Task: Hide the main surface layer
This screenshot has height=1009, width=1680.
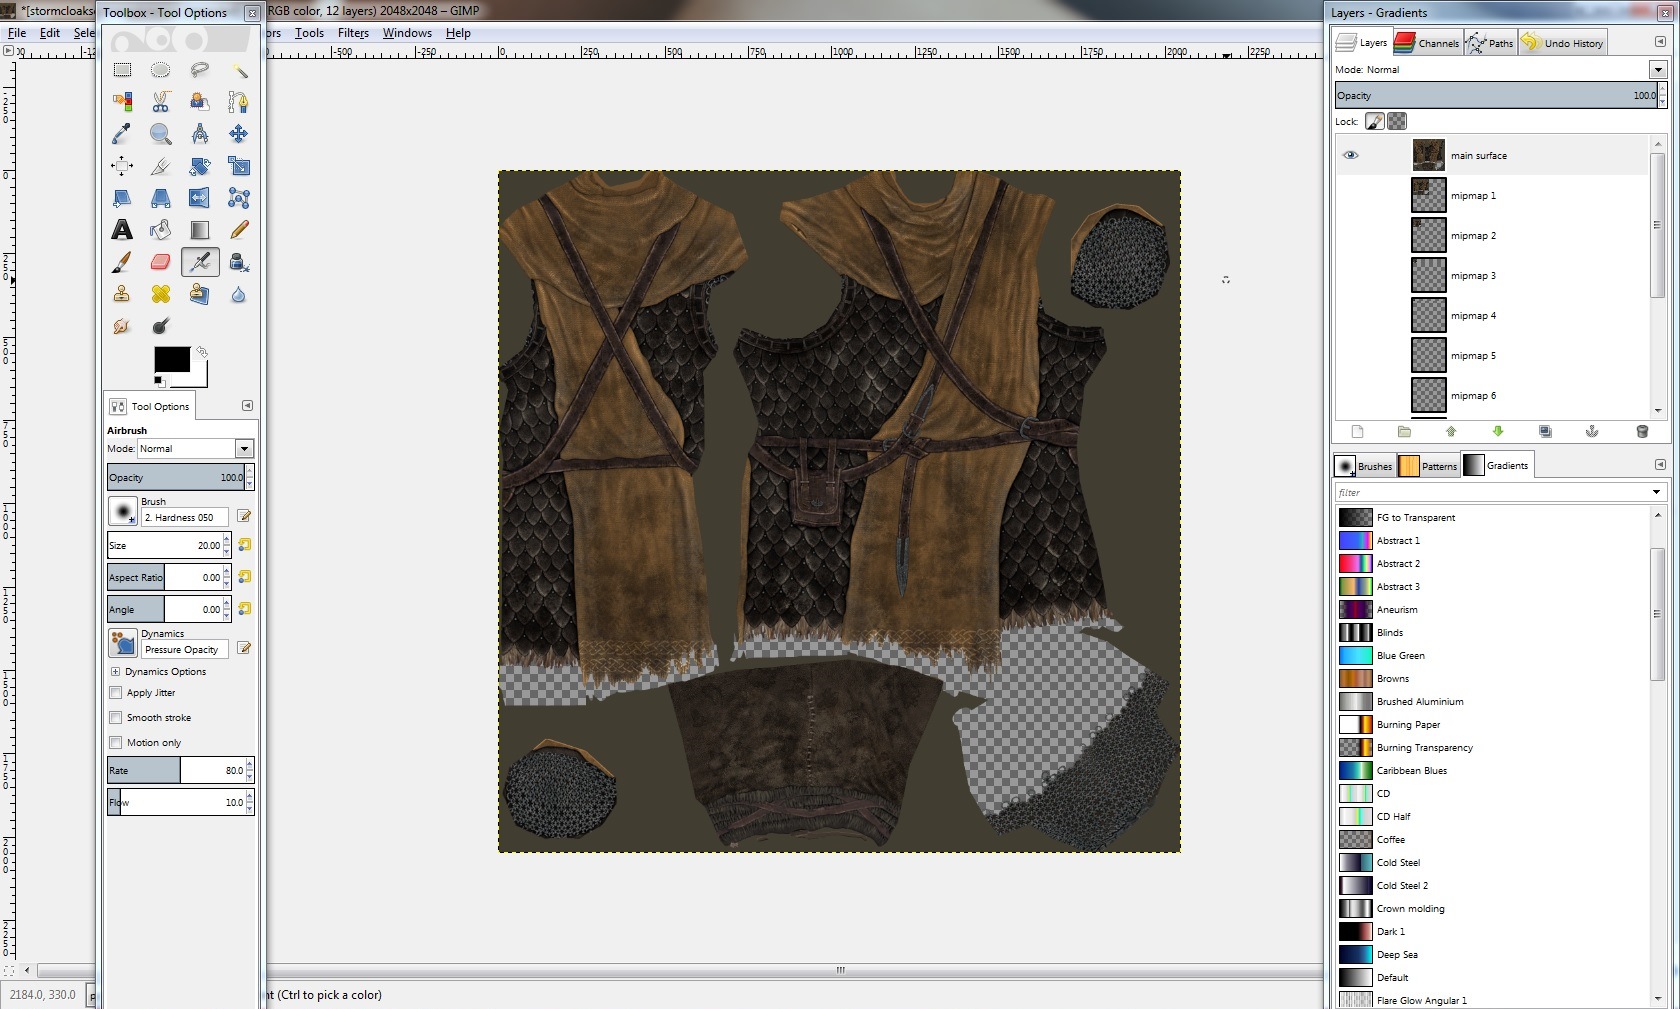Action: 1351,155
